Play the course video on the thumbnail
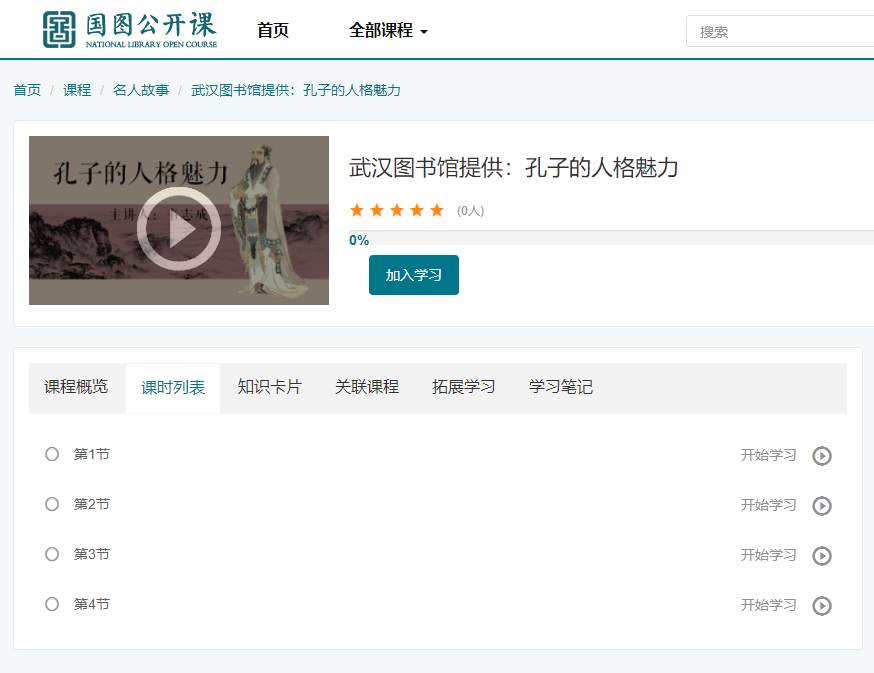Image resolution: width=874 pixels, height=673 pixels. (x=179, y=228)
